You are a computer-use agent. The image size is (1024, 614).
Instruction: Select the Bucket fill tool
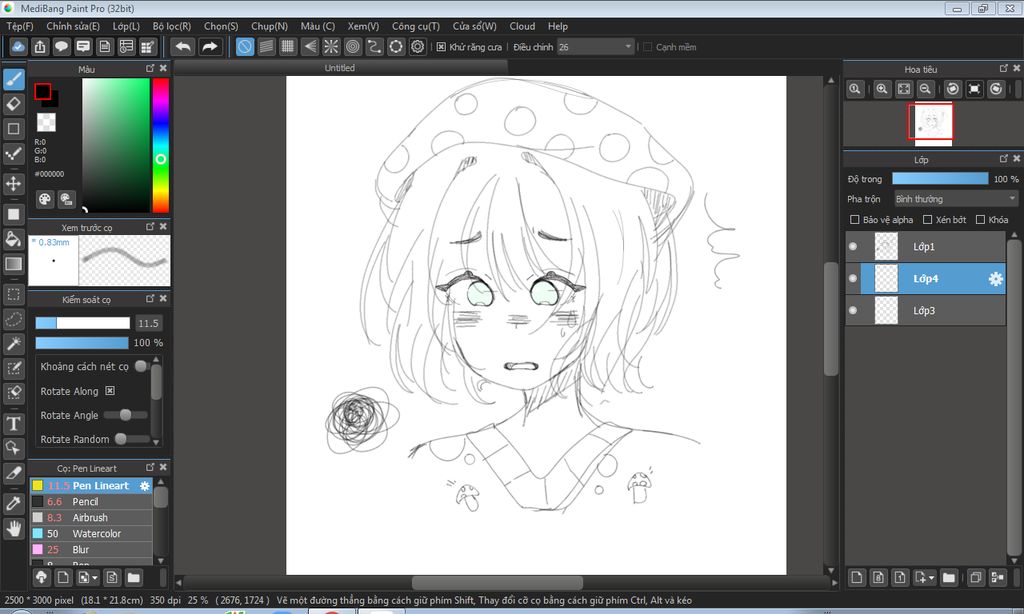pyautogui.click(x=14, y=239)
